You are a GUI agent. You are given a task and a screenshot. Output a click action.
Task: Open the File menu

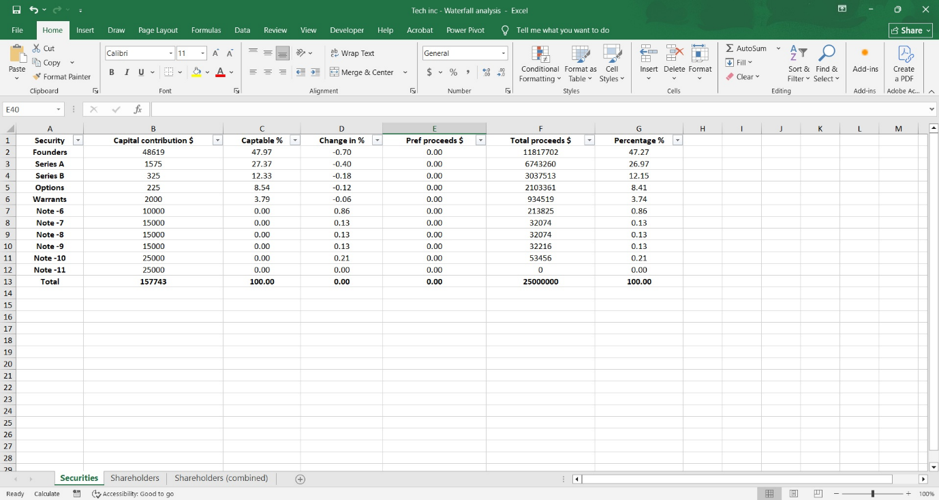click(x=17, y=30)
